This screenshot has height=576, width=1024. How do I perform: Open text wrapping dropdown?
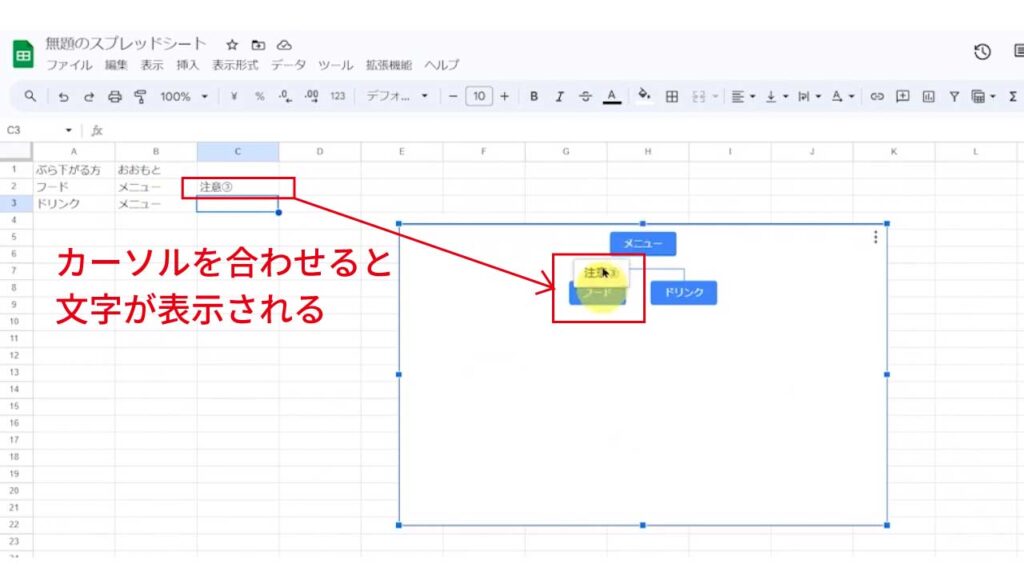click(x=808, y=97)
